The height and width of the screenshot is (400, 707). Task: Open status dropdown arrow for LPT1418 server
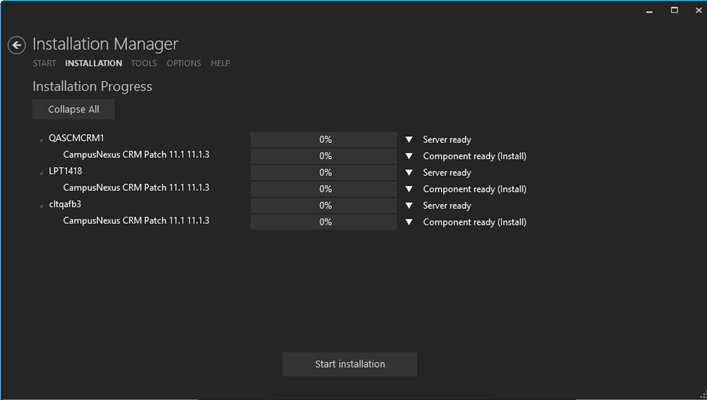pyautogui.click(x=409, y=173)
